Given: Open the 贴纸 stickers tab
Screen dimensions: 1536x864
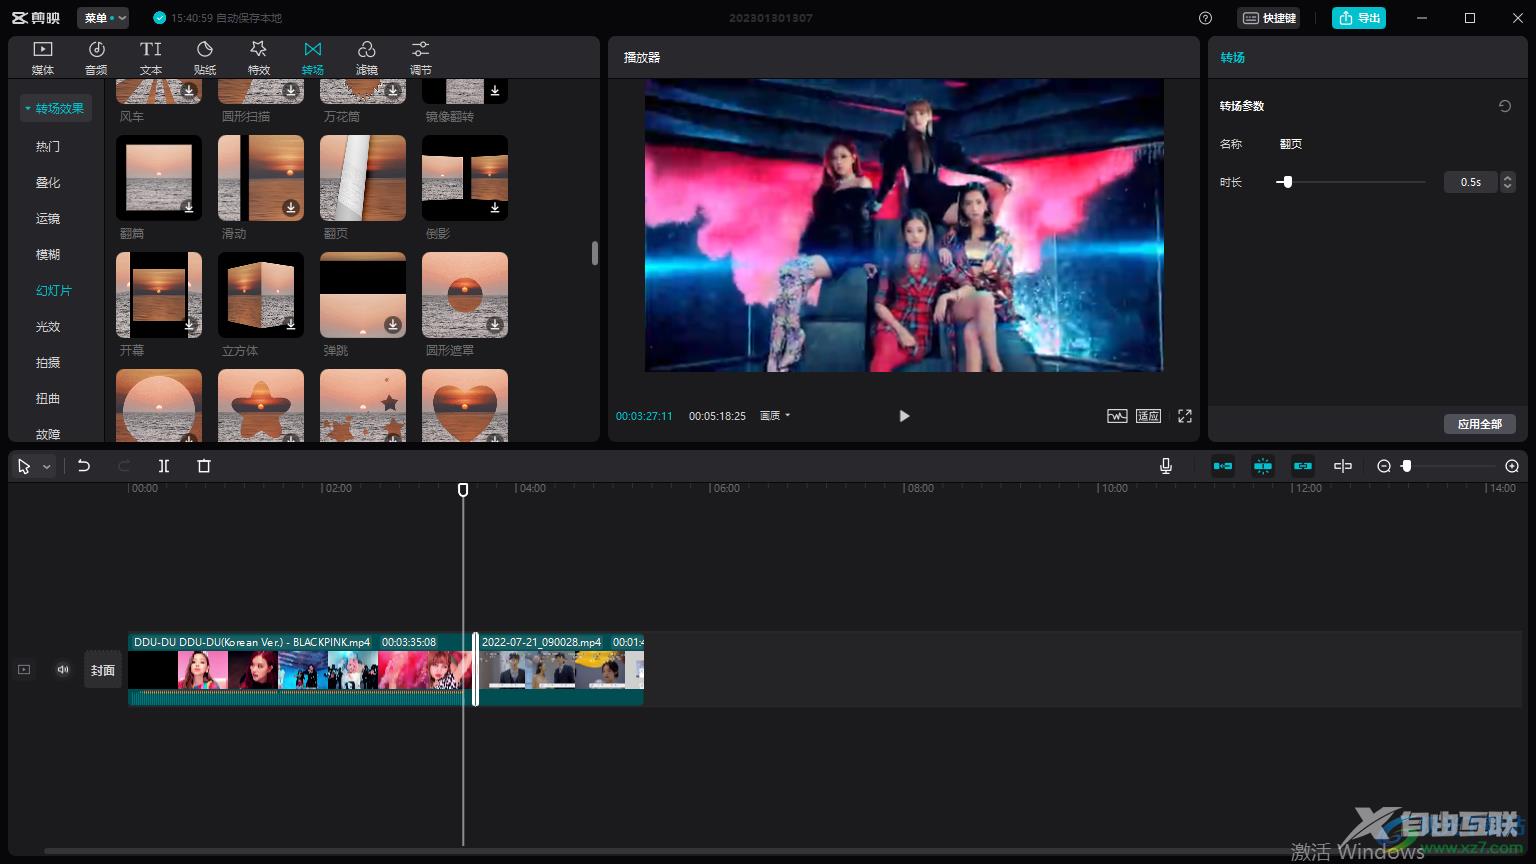Looking at the screenshot, I should point(205,58).
